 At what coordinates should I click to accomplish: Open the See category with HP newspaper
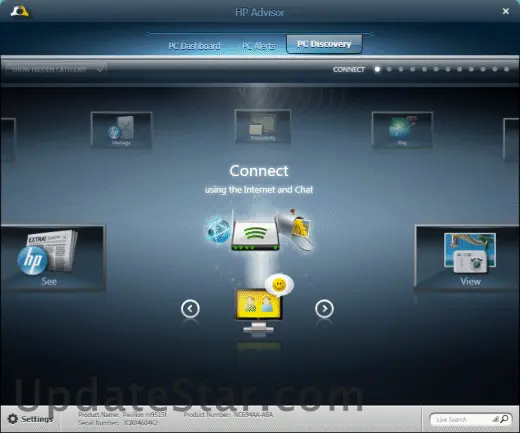(x=53, y=258)
